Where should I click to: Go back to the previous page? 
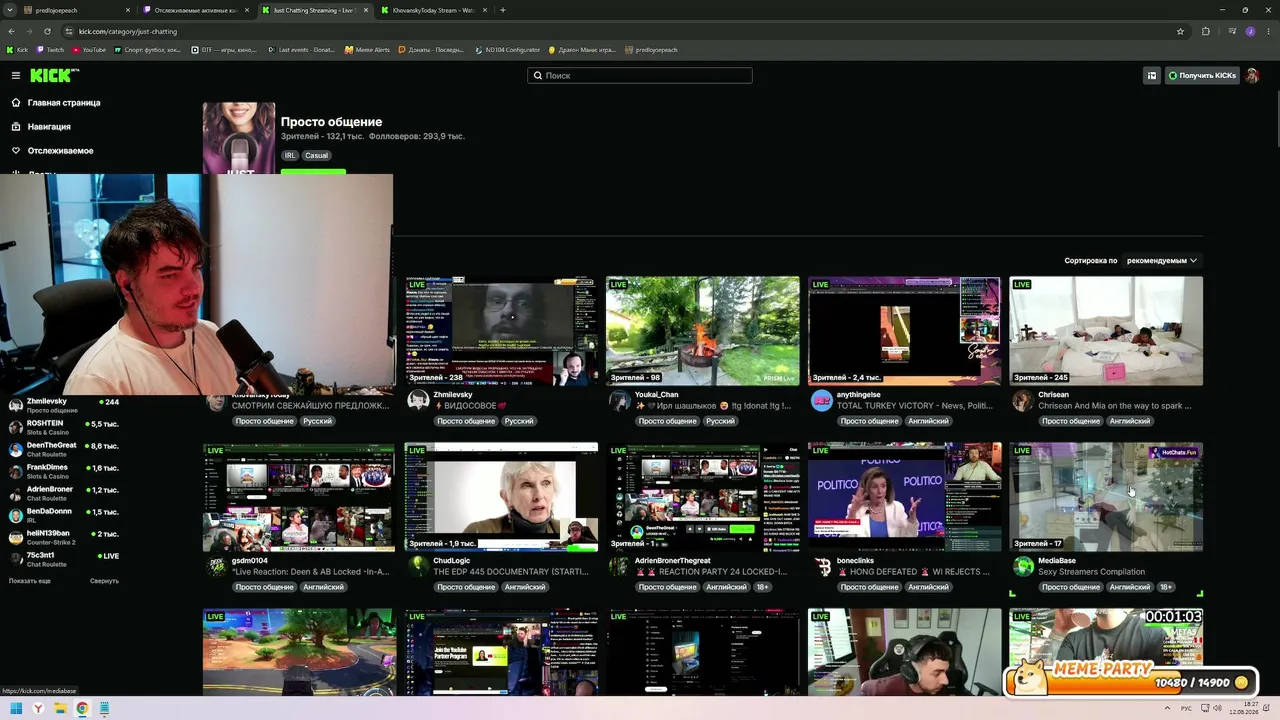11,31
